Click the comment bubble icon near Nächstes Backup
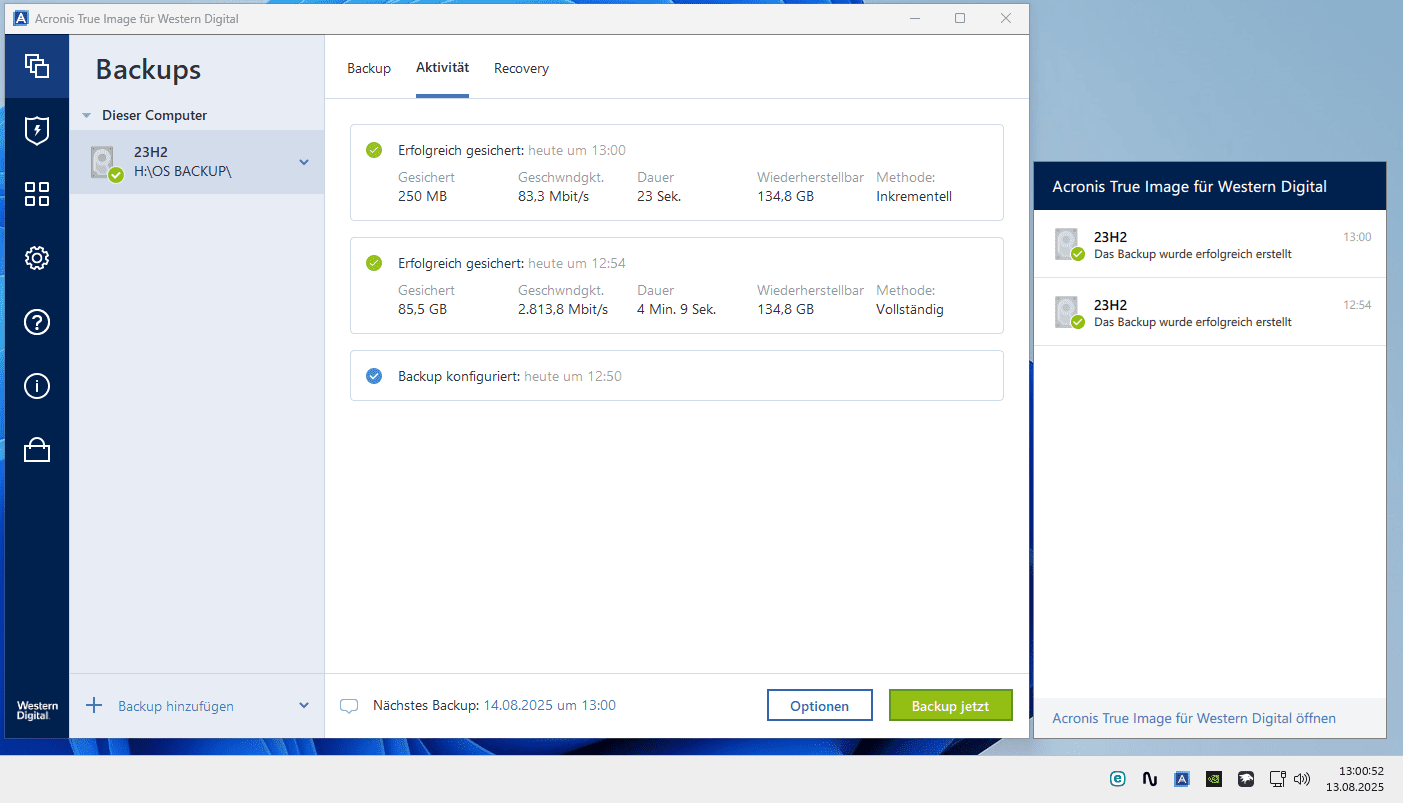 point(349,706)
